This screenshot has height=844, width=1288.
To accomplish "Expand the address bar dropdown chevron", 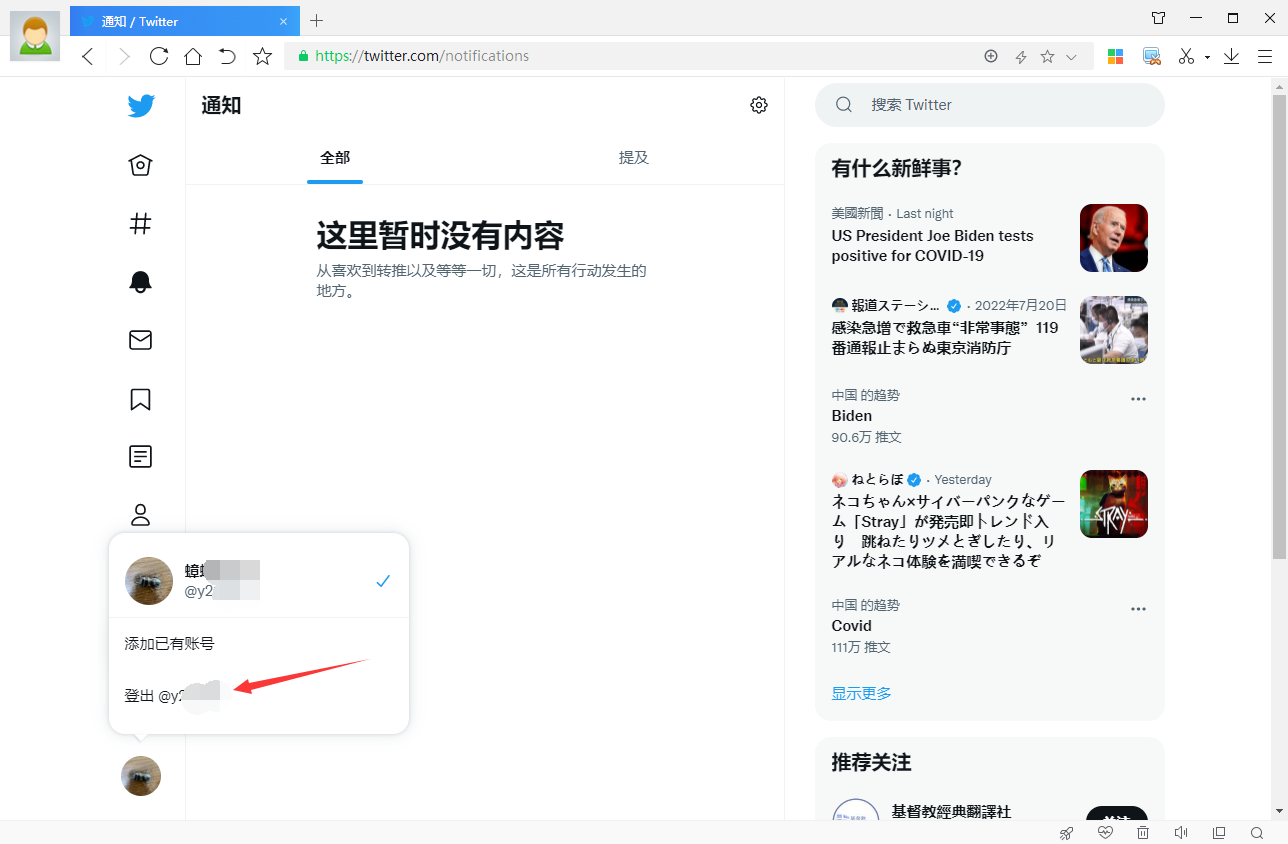I will click(1072, 57).
